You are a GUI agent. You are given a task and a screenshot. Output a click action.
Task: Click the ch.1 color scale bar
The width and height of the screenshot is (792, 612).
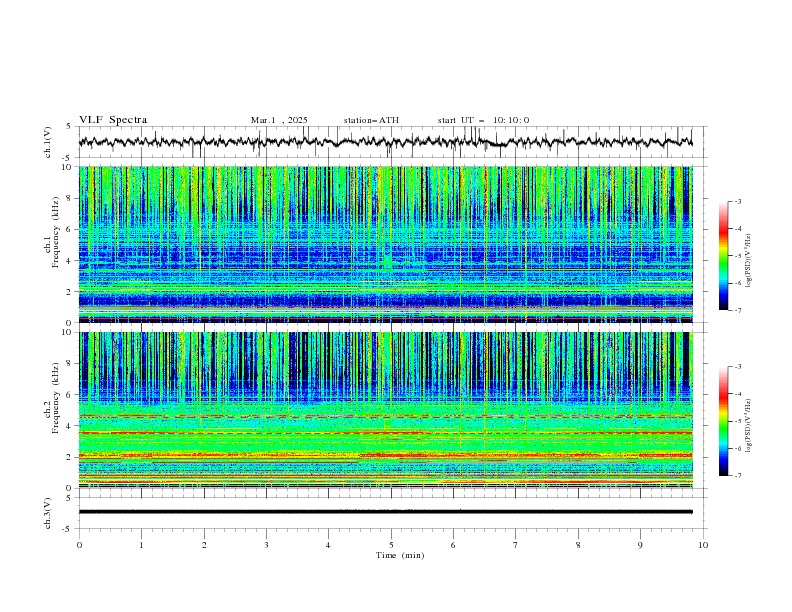click(x=724, y=256)
